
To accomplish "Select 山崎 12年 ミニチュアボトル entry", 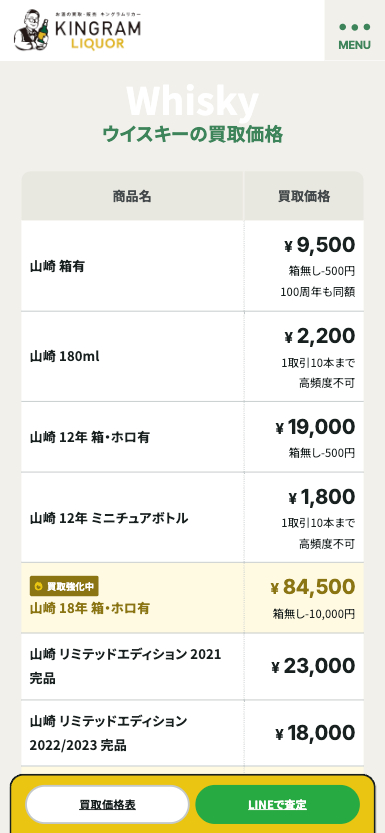I will point(109,518).
